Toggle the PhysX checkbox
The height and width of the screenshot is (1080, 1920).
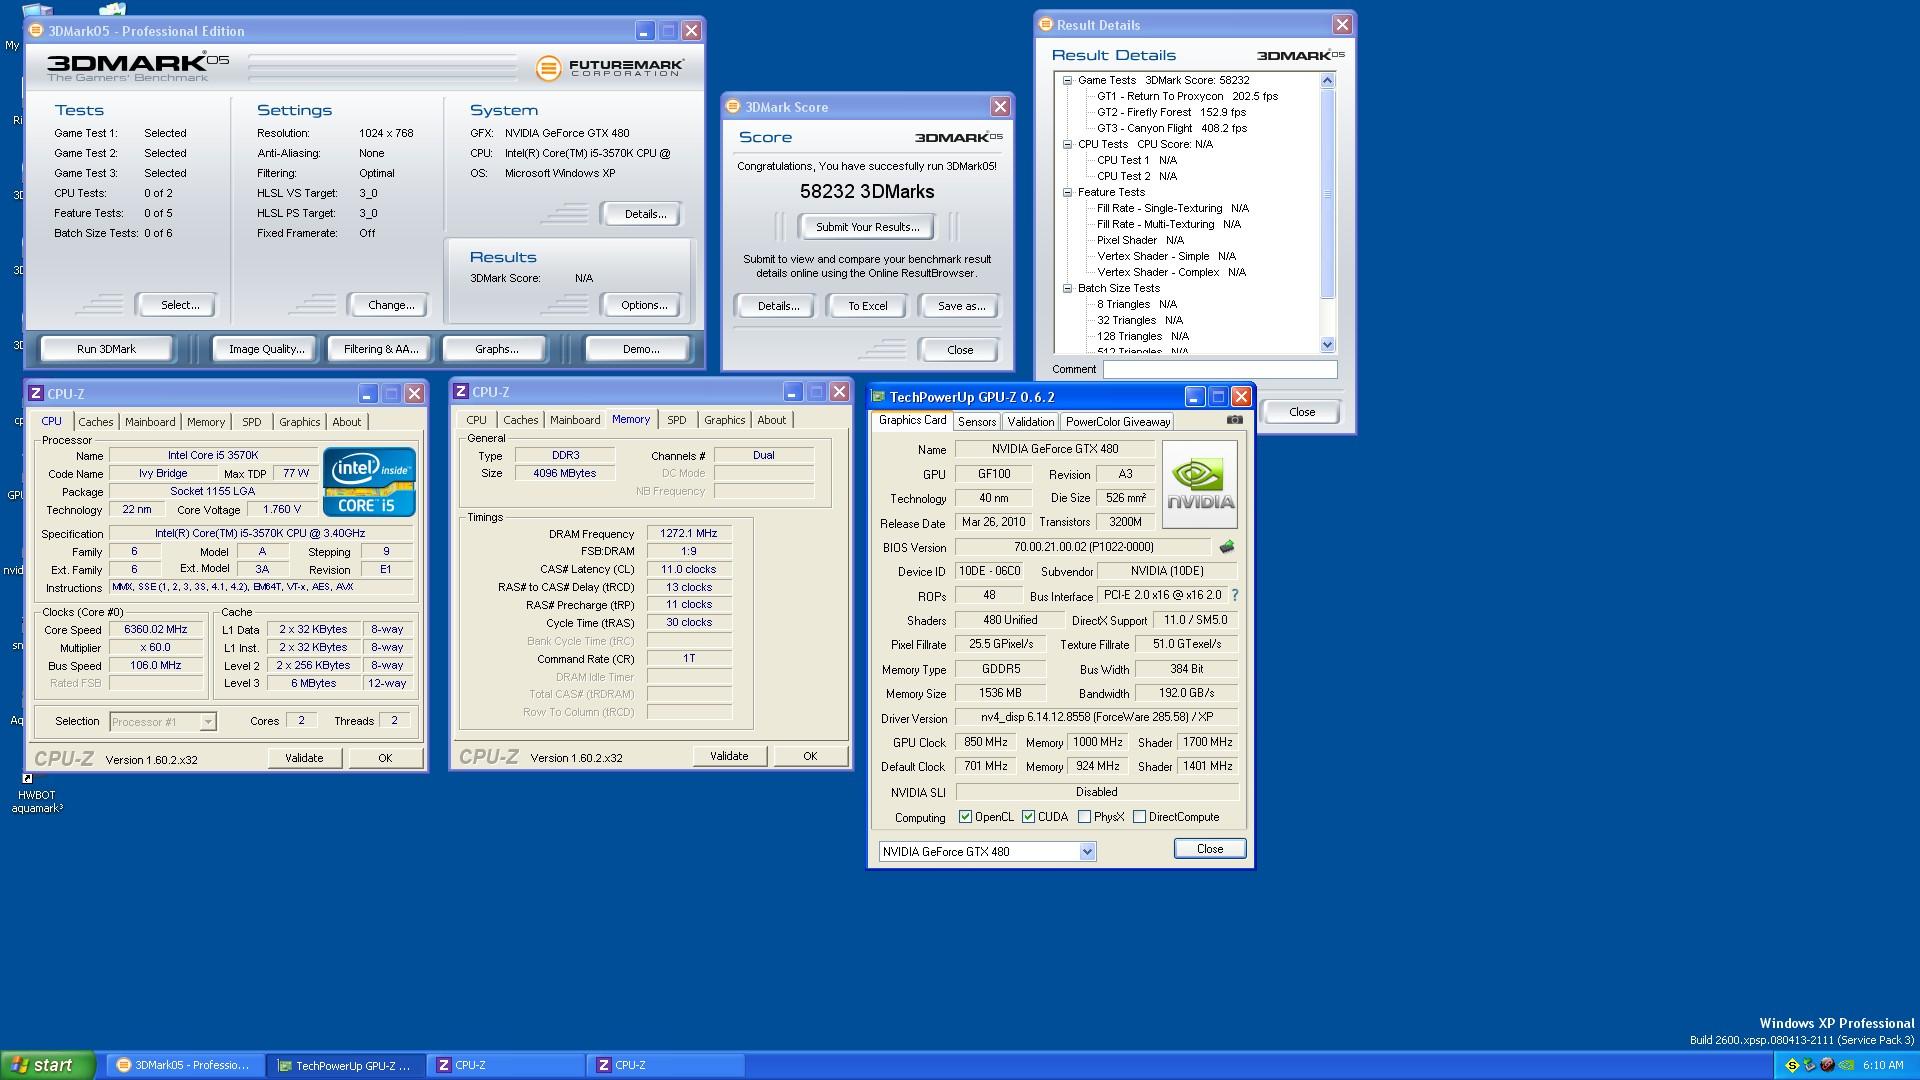[1084, 817]
